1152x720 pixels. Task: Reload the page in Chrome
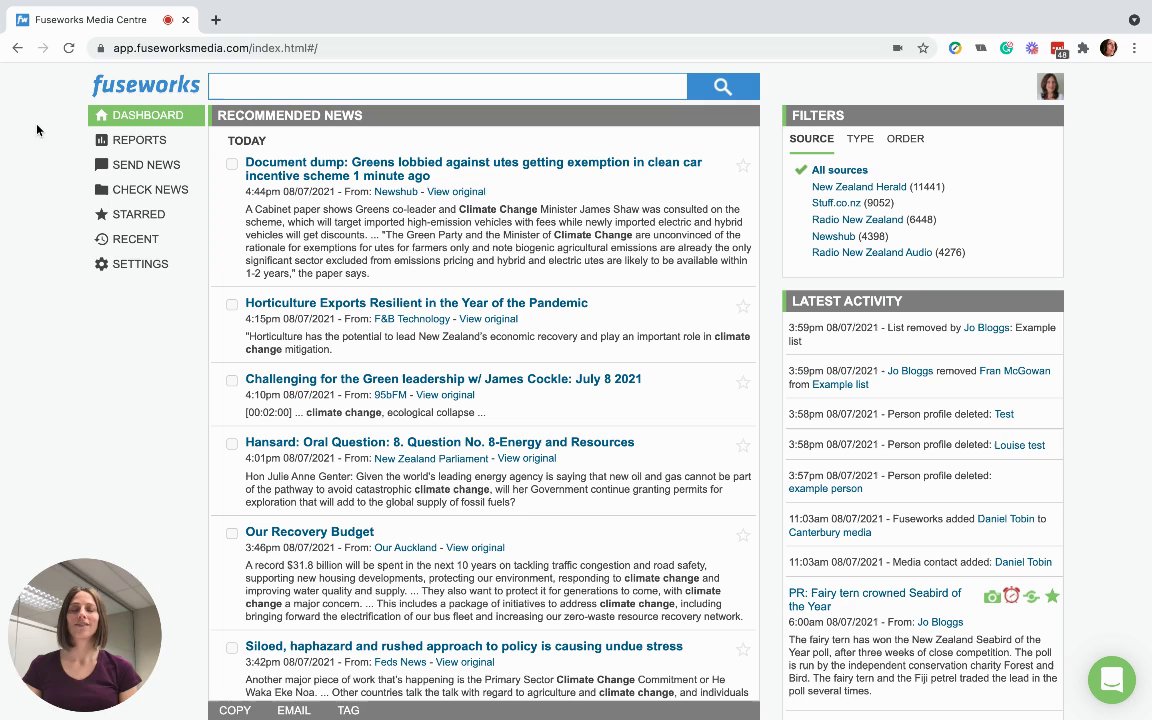click(69, 48)
